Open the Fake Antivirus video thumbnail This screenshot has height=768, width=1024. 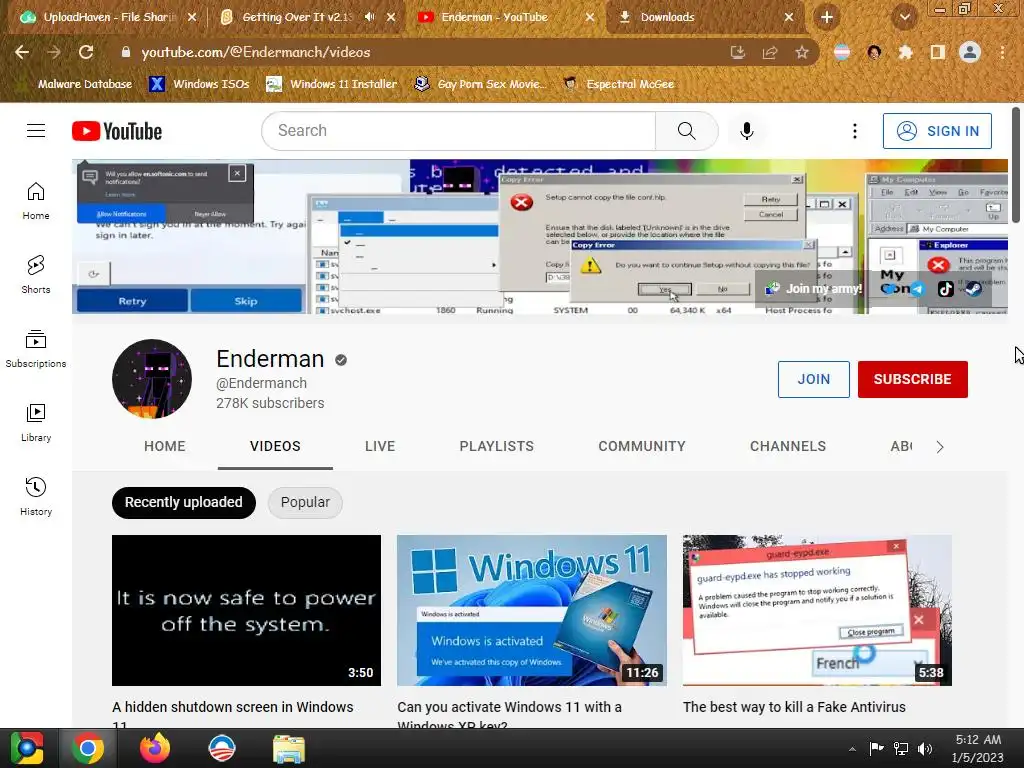(x=817, y=611)
